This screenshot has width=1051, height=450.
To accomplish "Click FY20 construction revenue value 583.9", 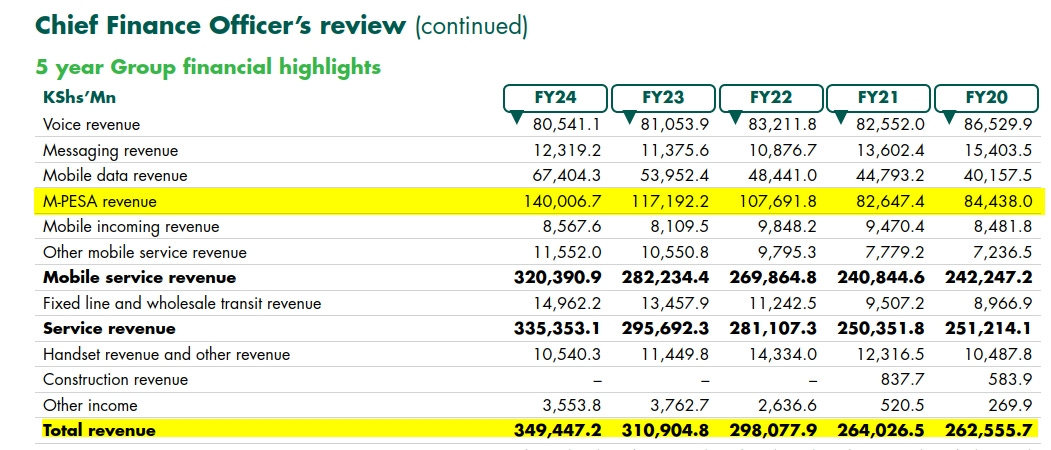I will (1011, 380).
